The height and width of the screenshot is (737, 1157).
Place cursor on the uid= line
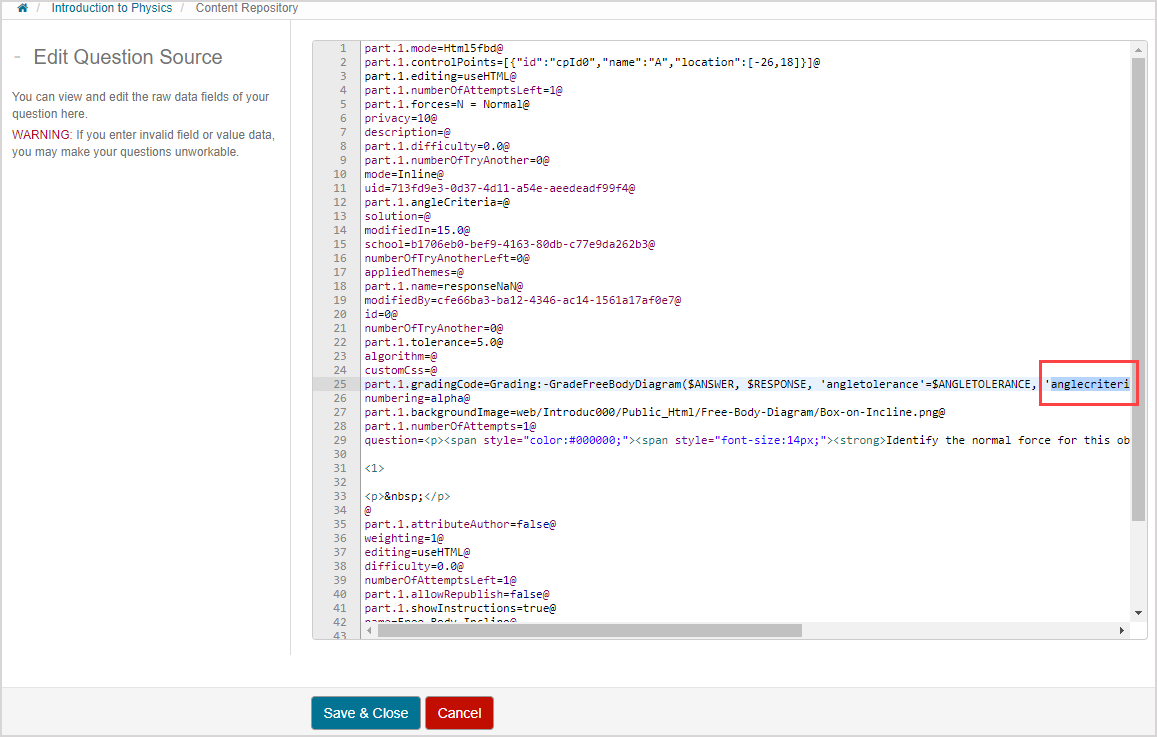click(499, 188)
